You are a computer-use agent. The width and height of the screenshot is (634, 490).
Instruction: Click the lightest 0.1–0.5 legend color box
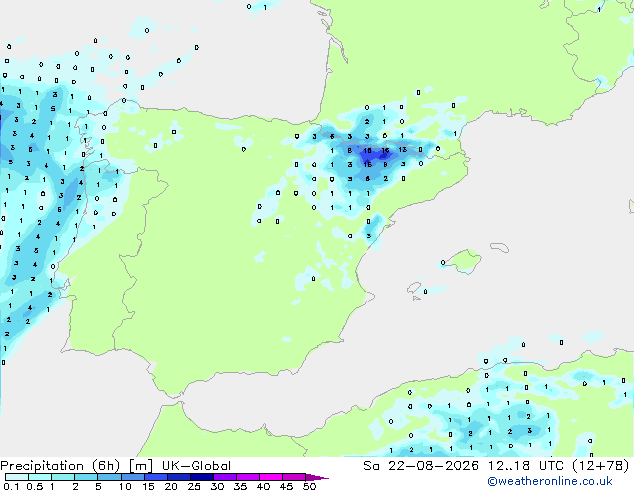(x=17, y=477)
